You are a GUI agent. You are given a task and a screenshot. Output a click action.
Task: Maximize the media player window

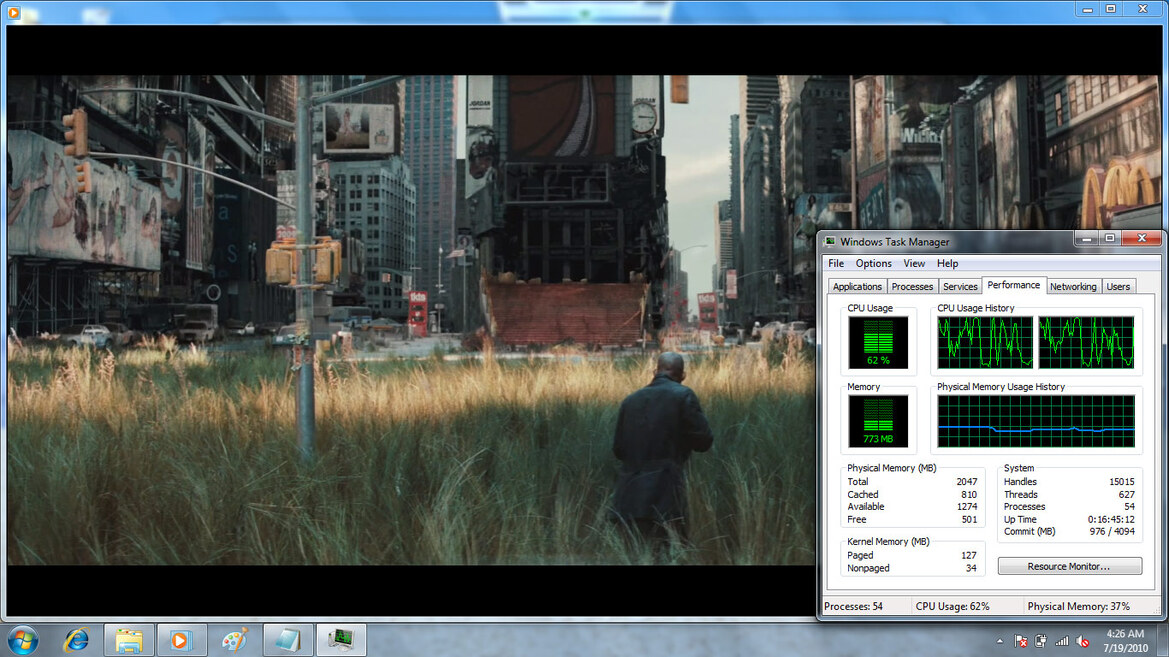pyautogui.click(x=1111, y=9)
